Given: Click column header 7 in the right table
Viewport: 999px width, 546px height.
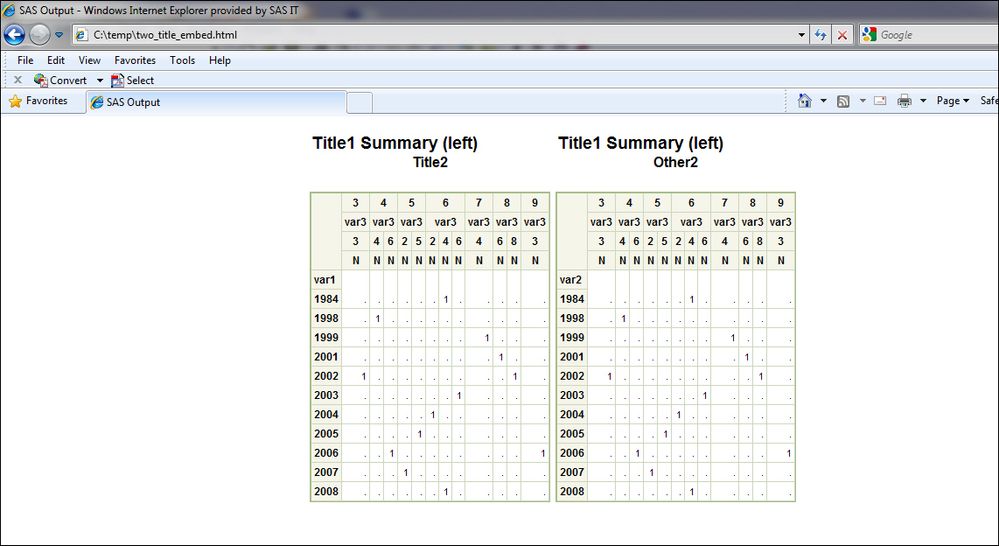Looking at the screenshot, I should (724, 203).
